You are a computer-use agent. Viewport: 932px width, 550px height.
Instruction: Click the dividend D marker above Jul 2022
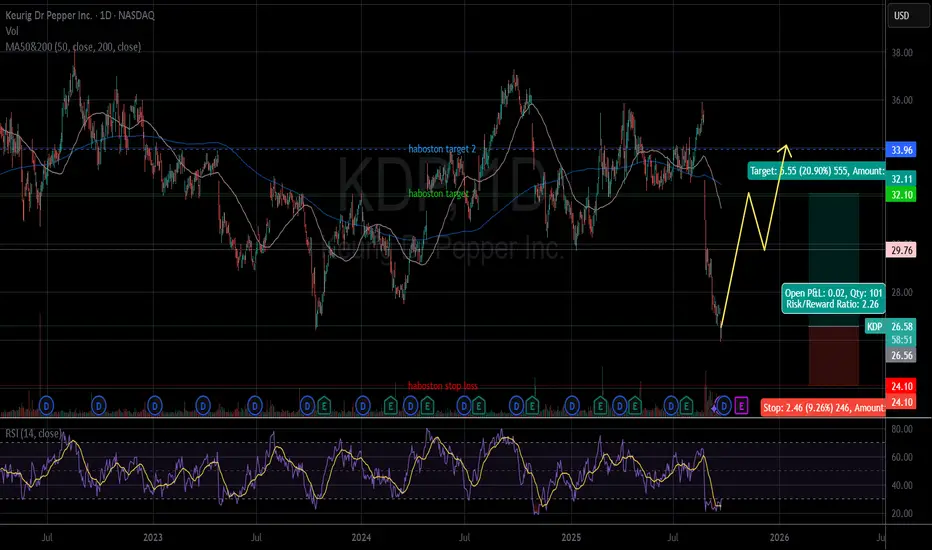tap(46, 406)
